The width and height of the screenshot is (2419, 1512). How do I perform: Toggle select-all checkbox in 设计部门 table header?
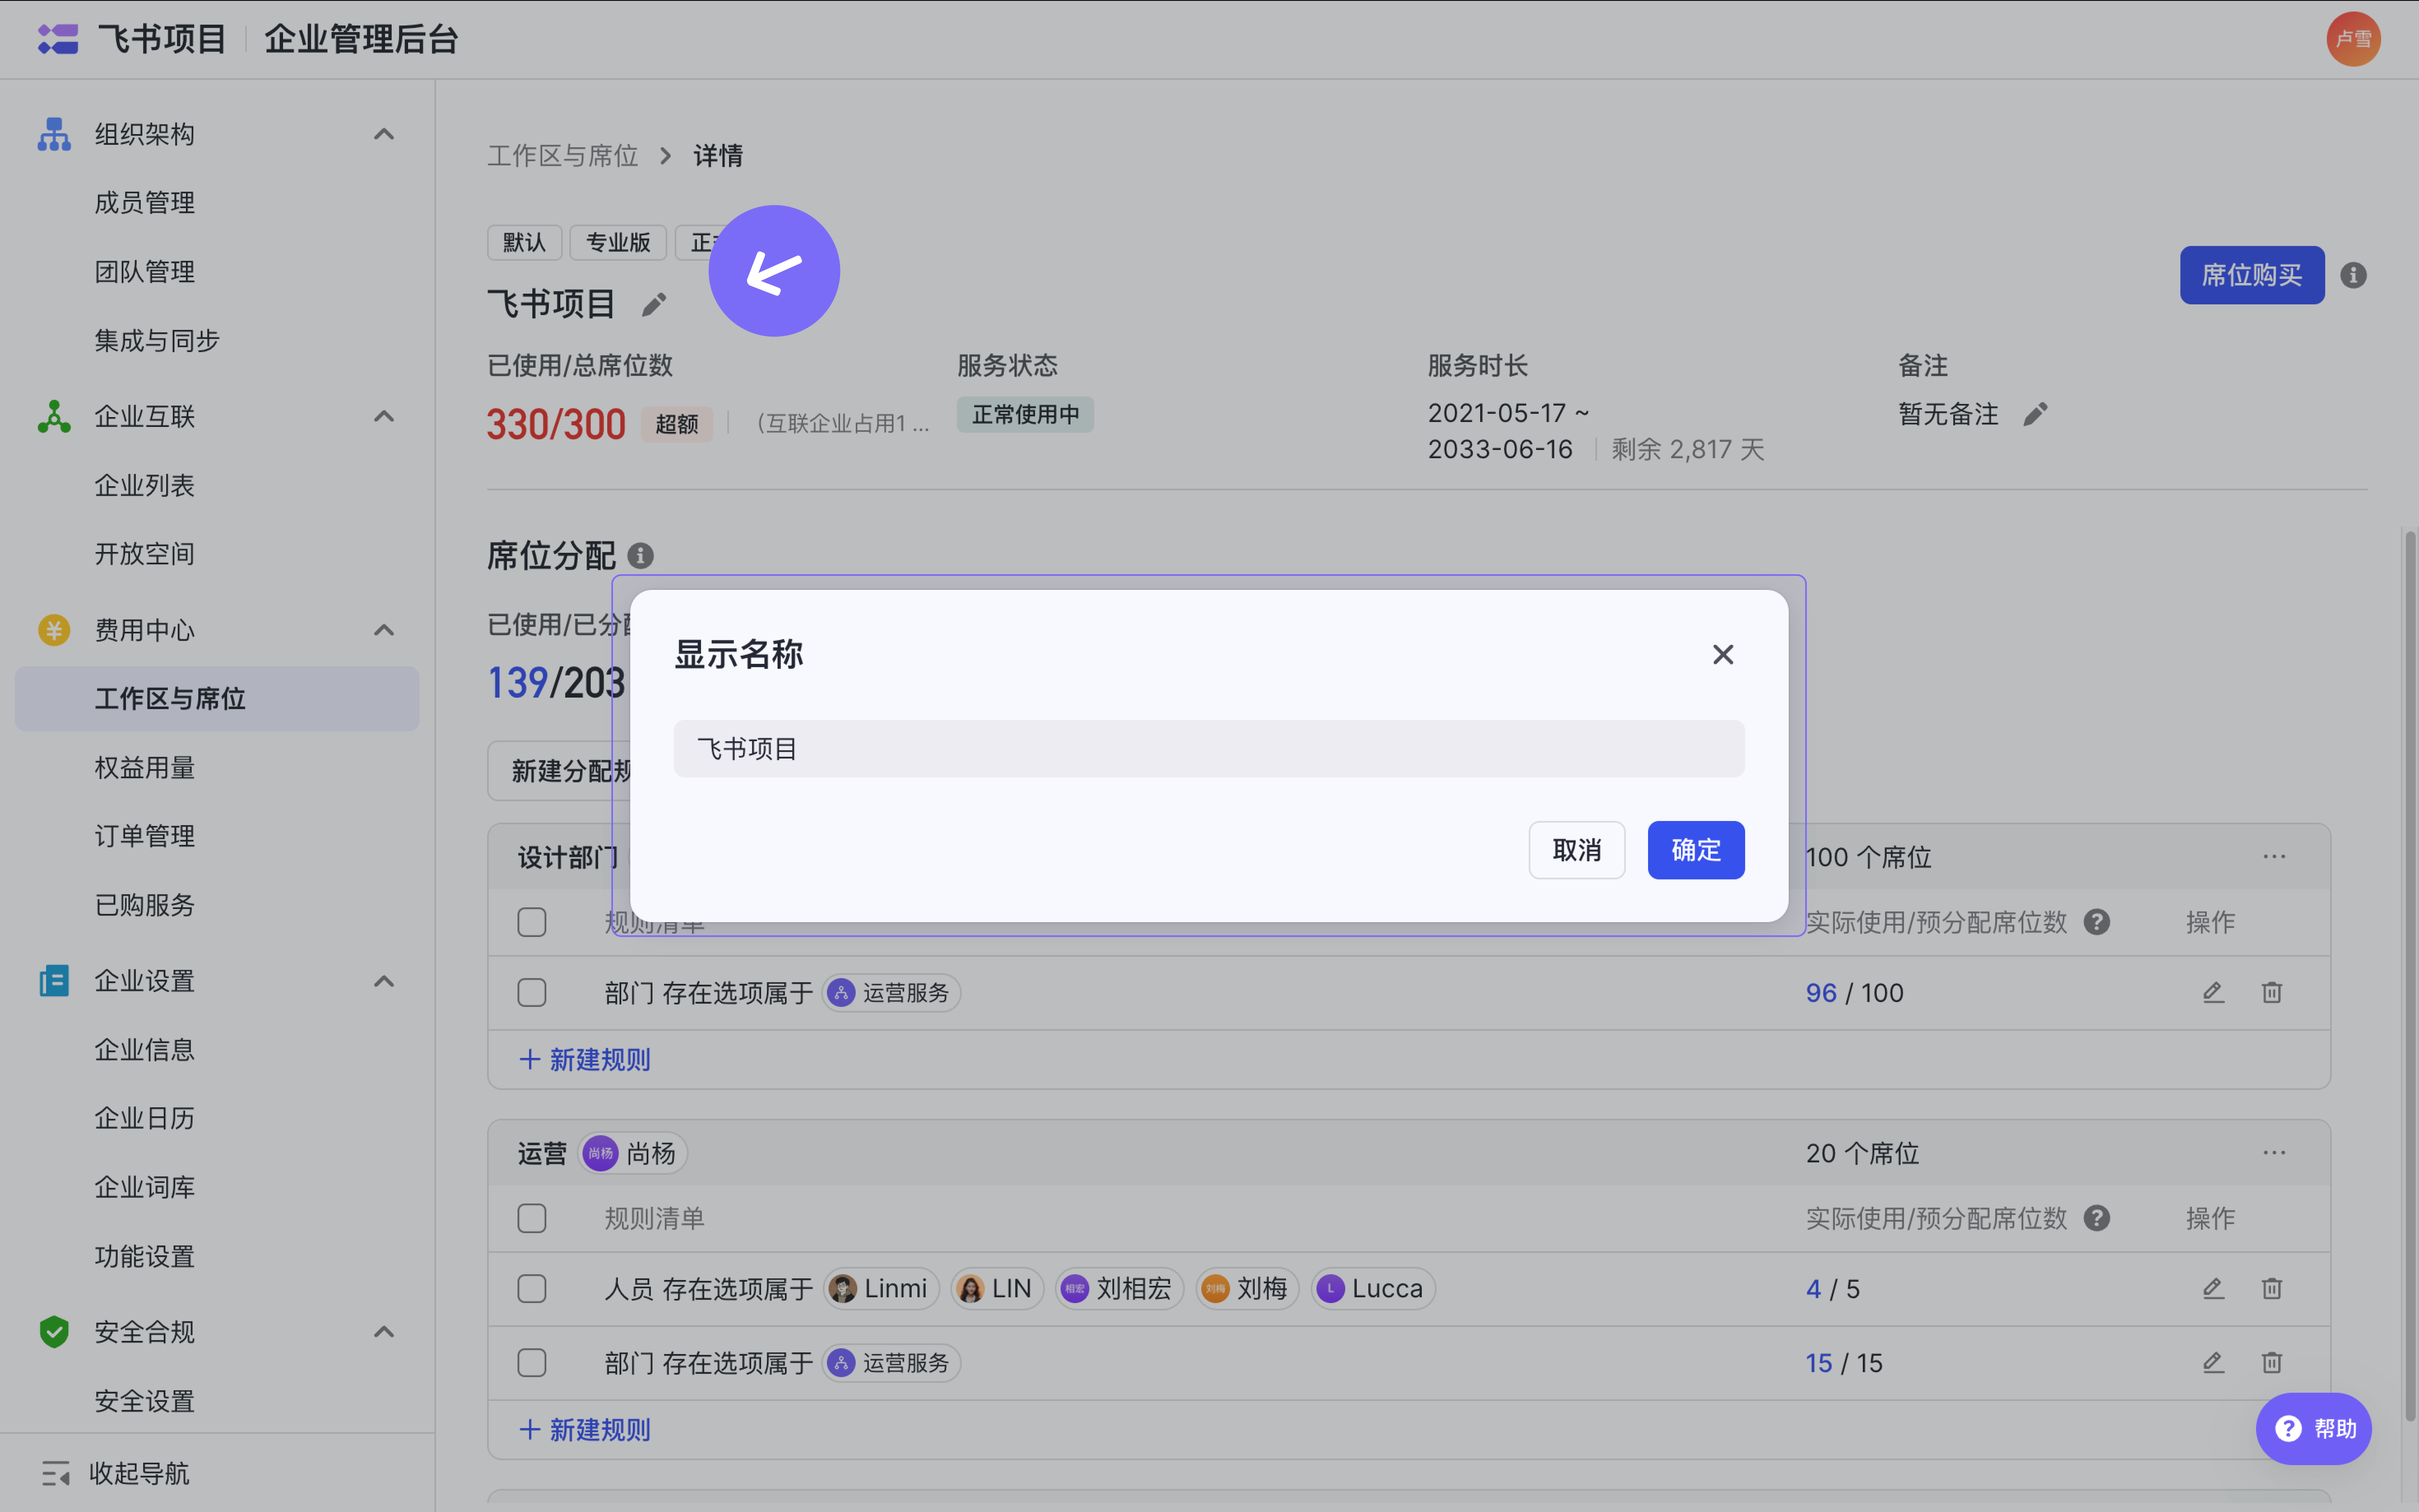click(x=532, y=922)
